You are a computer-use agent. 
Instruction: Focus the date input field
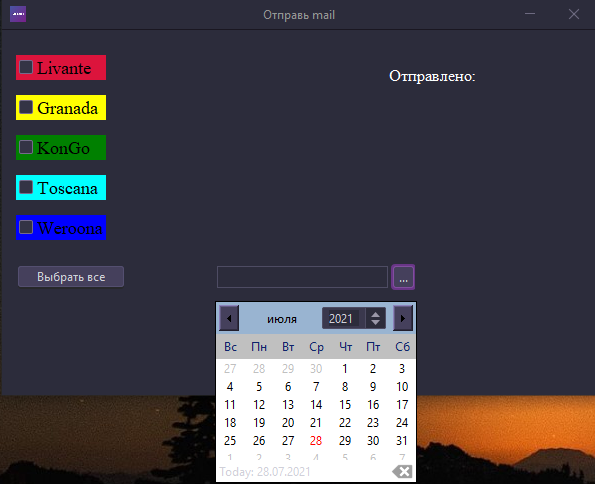point(302,277)
